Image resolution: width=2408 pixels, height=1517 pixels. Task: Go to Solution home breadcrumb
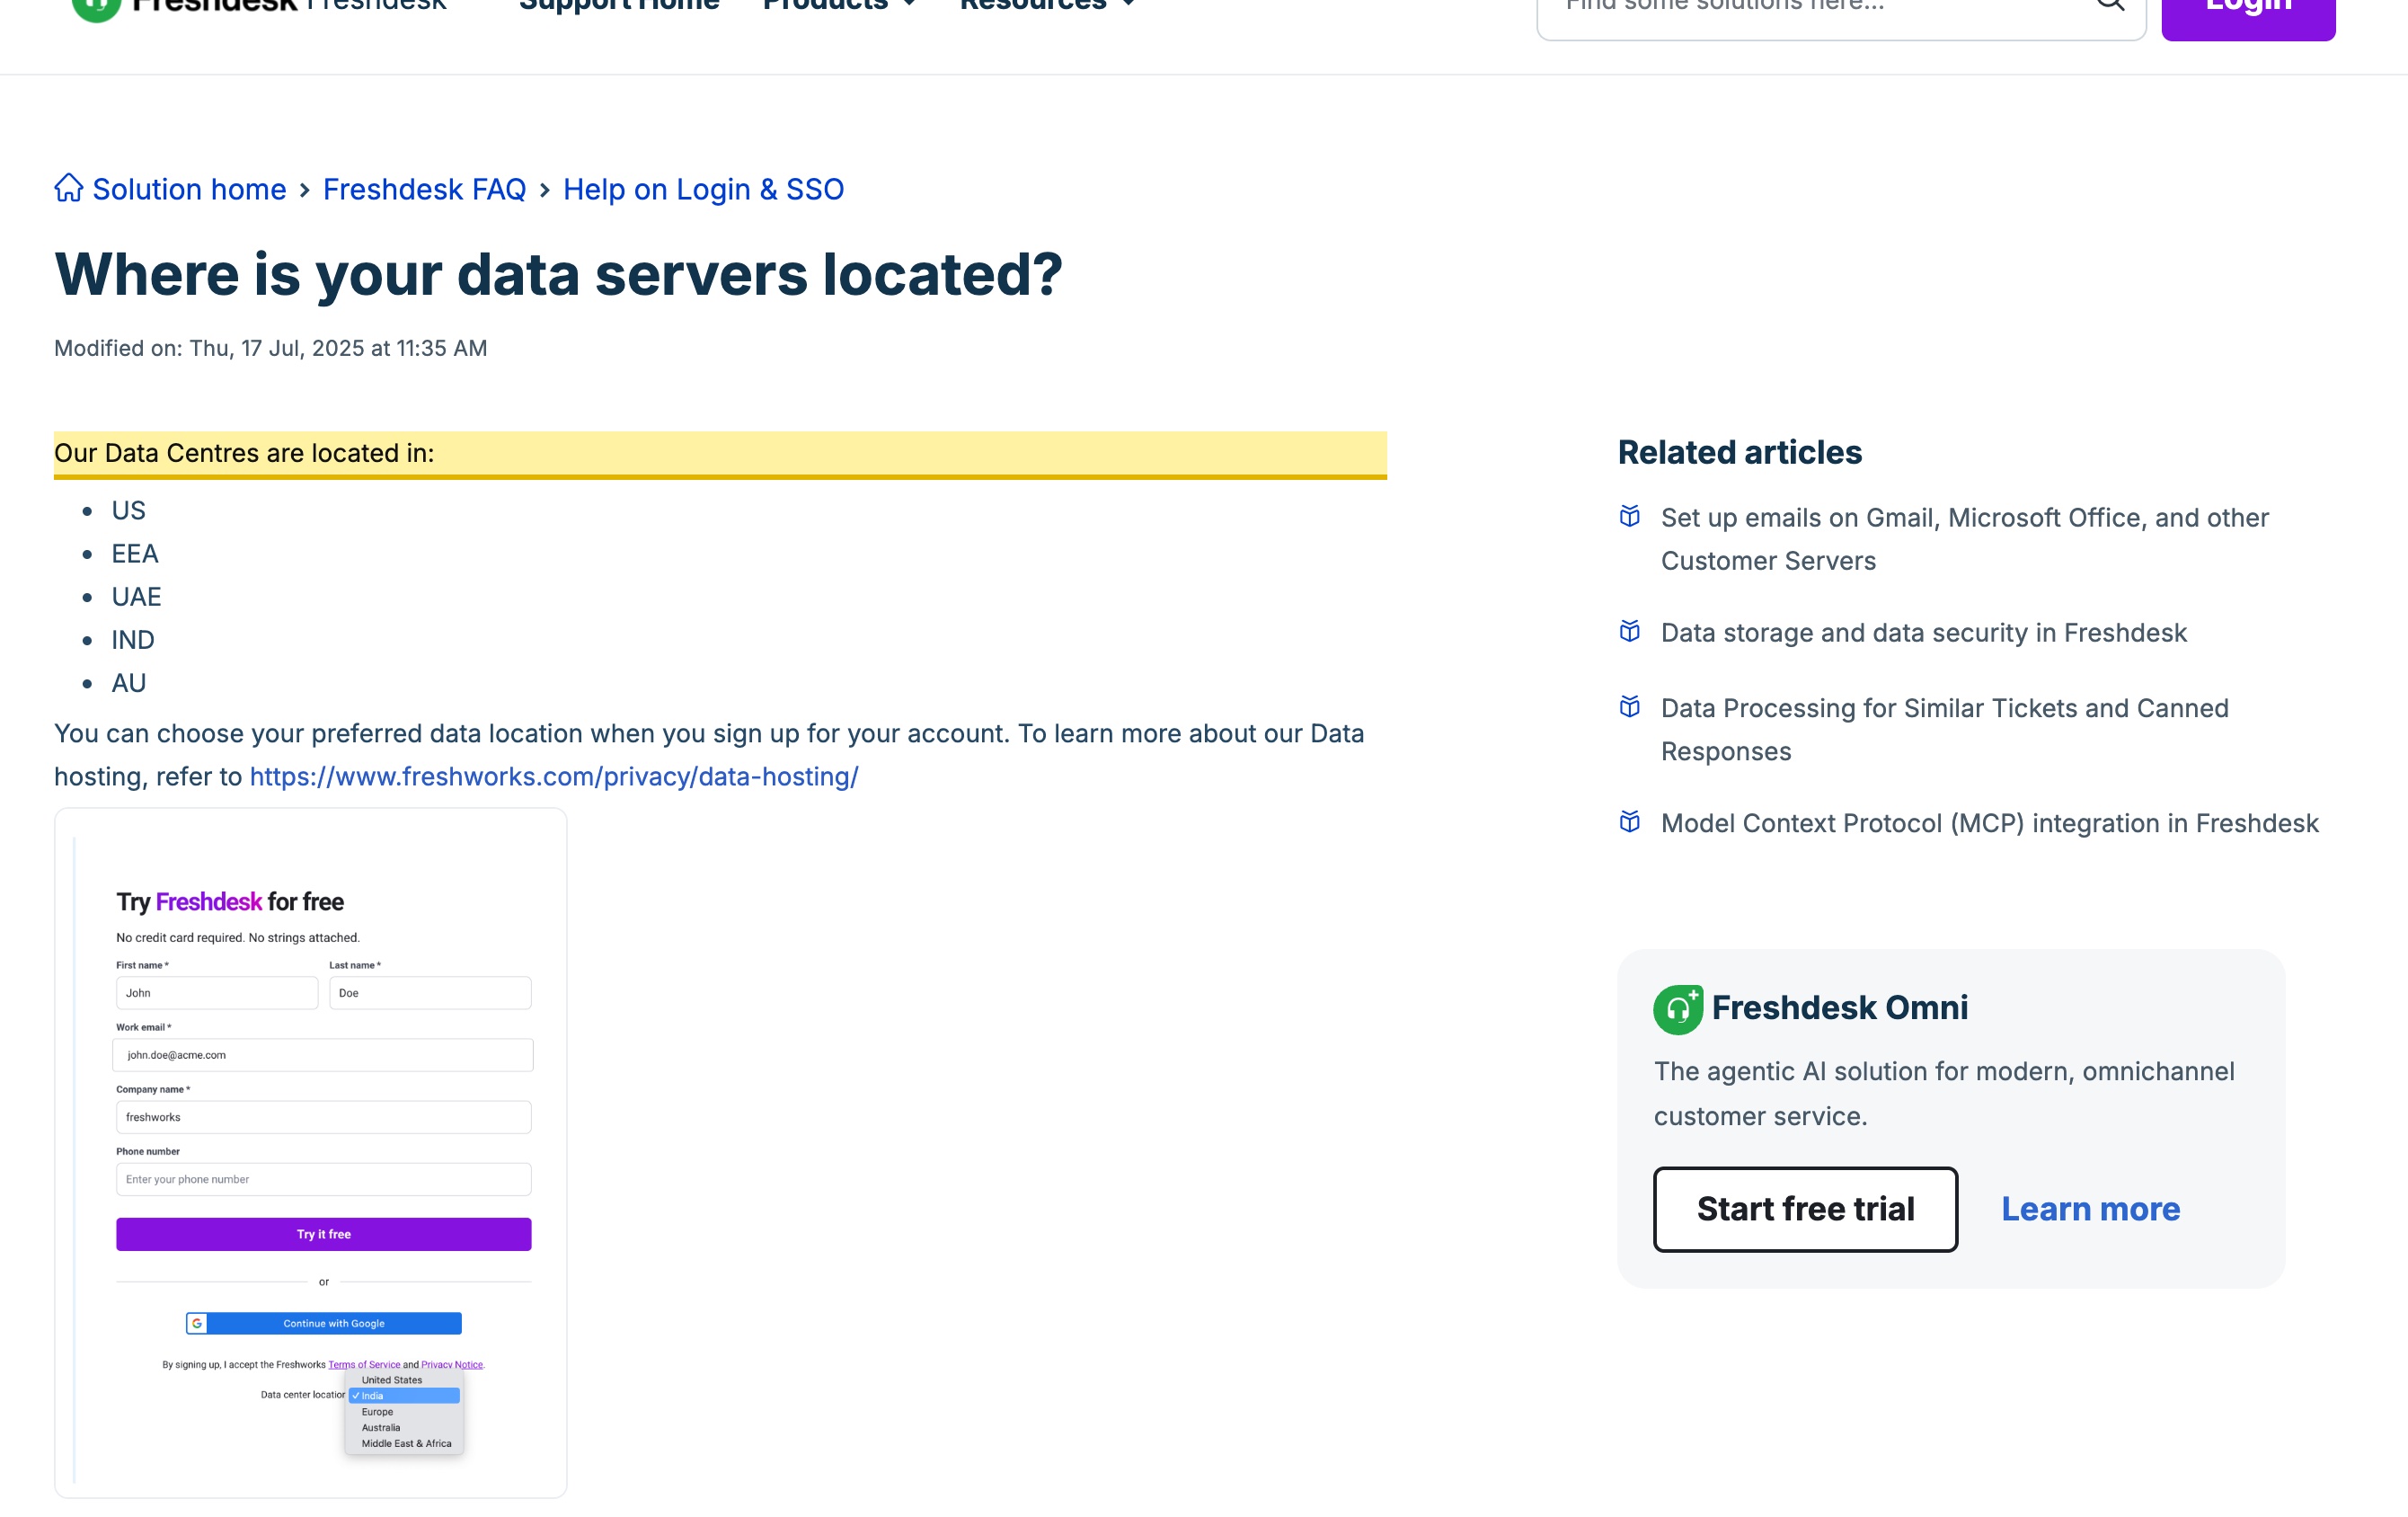click(189, 189)
